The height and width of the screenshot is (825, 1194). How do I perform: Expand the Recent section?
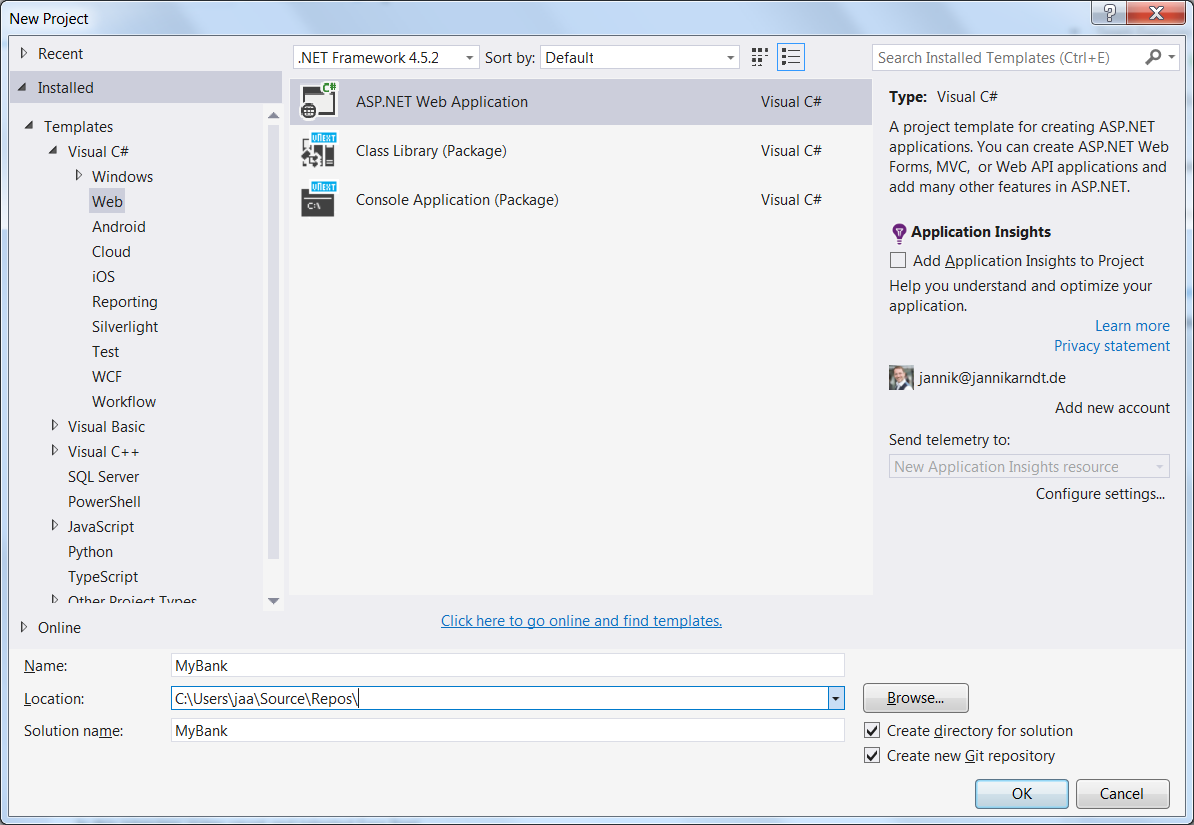[24, 53]
